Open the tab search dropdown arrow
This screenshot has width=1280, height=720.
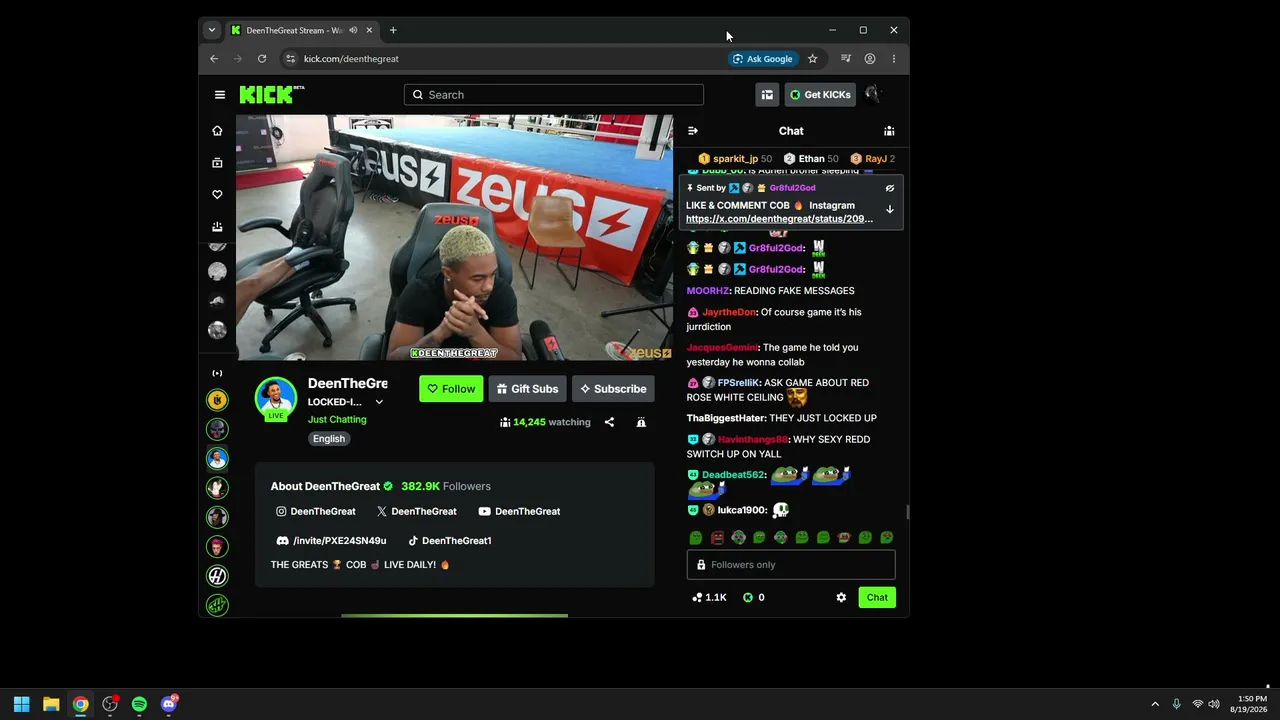point(211,30)
